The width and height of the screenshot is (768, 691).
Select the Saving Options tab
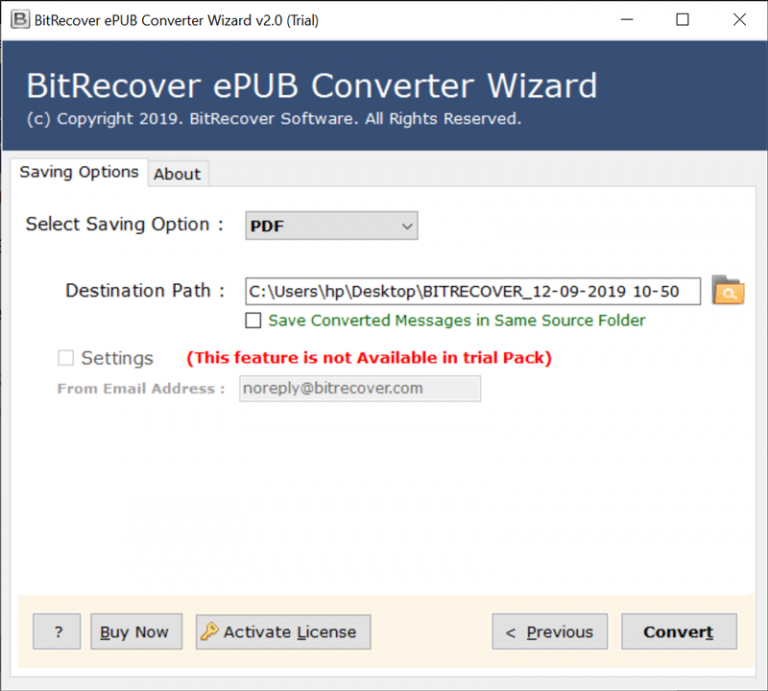point(79,172)
